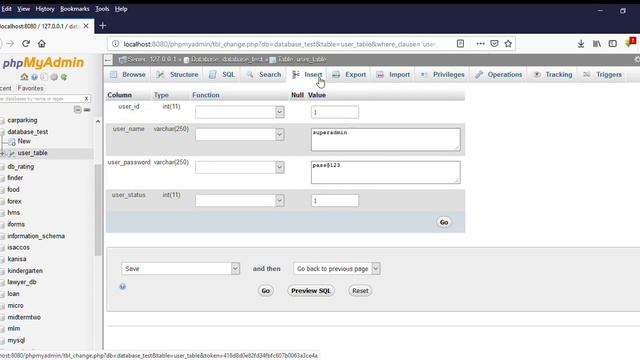Click the Reset button
The width and height of the screenshot is (640, 360).
360,291
